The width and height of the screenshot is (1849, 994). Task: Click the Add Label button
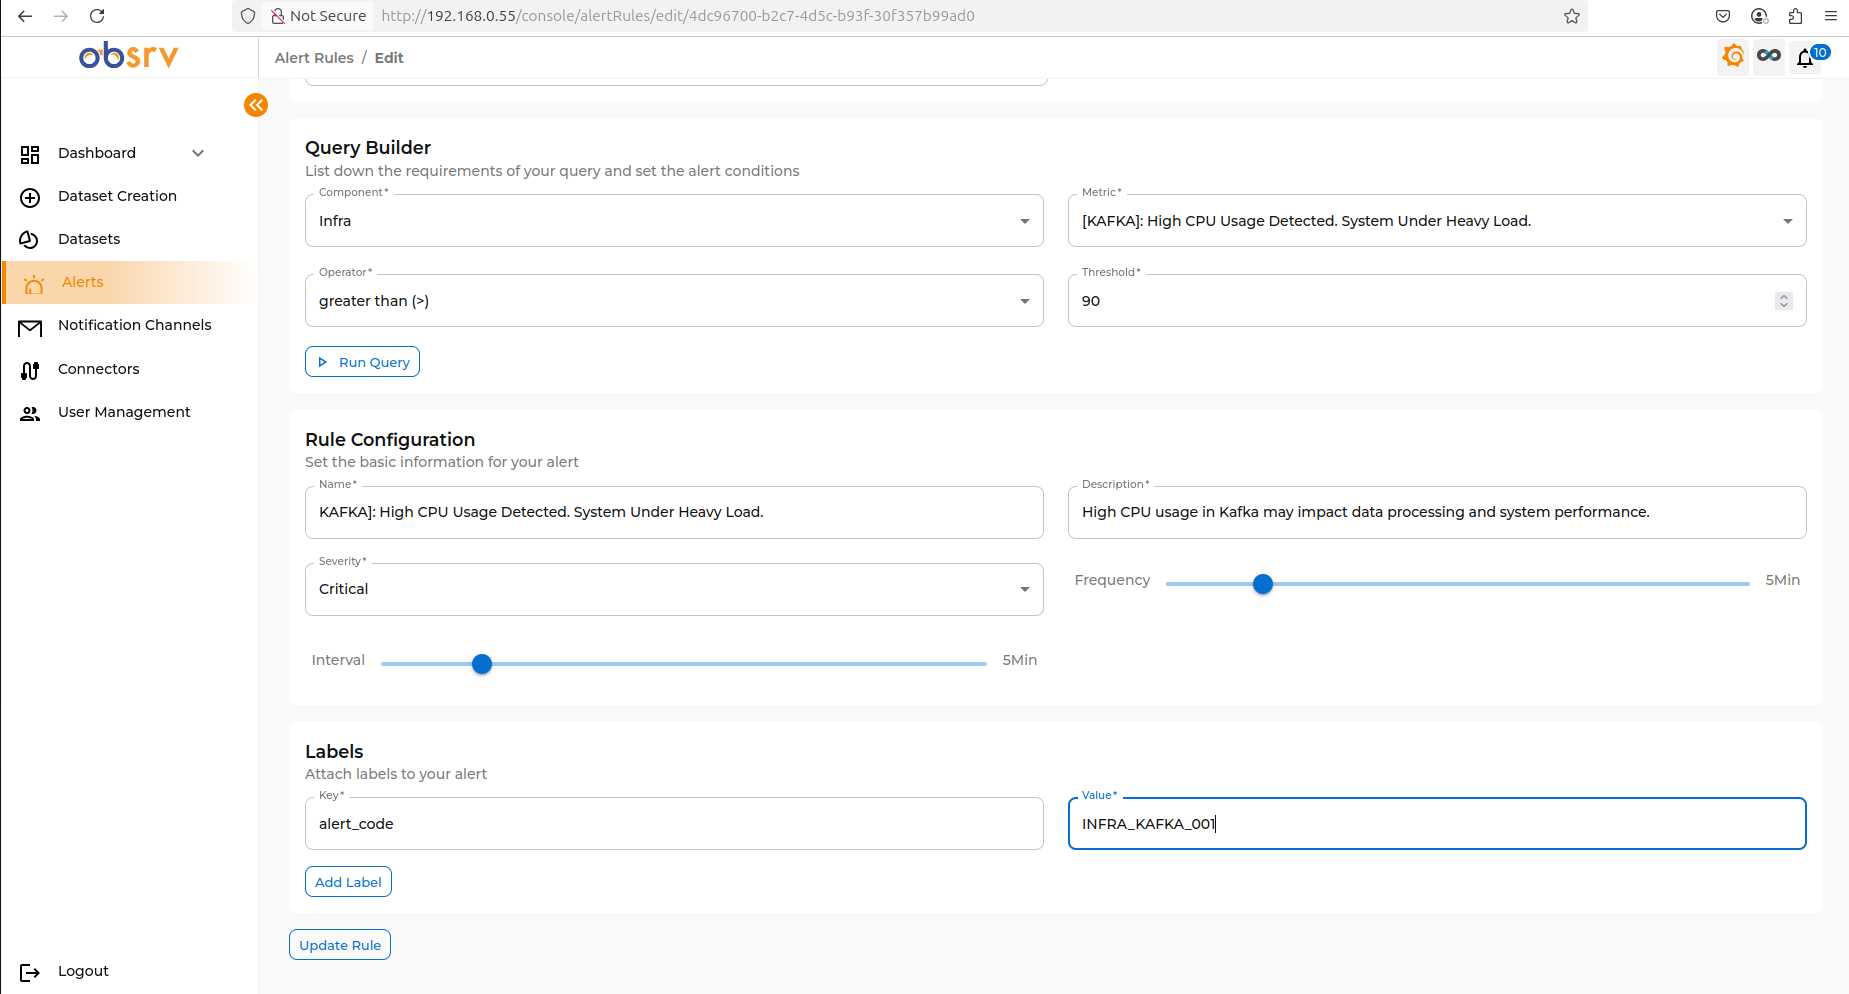pyautogui.click(x=348, y=882)
